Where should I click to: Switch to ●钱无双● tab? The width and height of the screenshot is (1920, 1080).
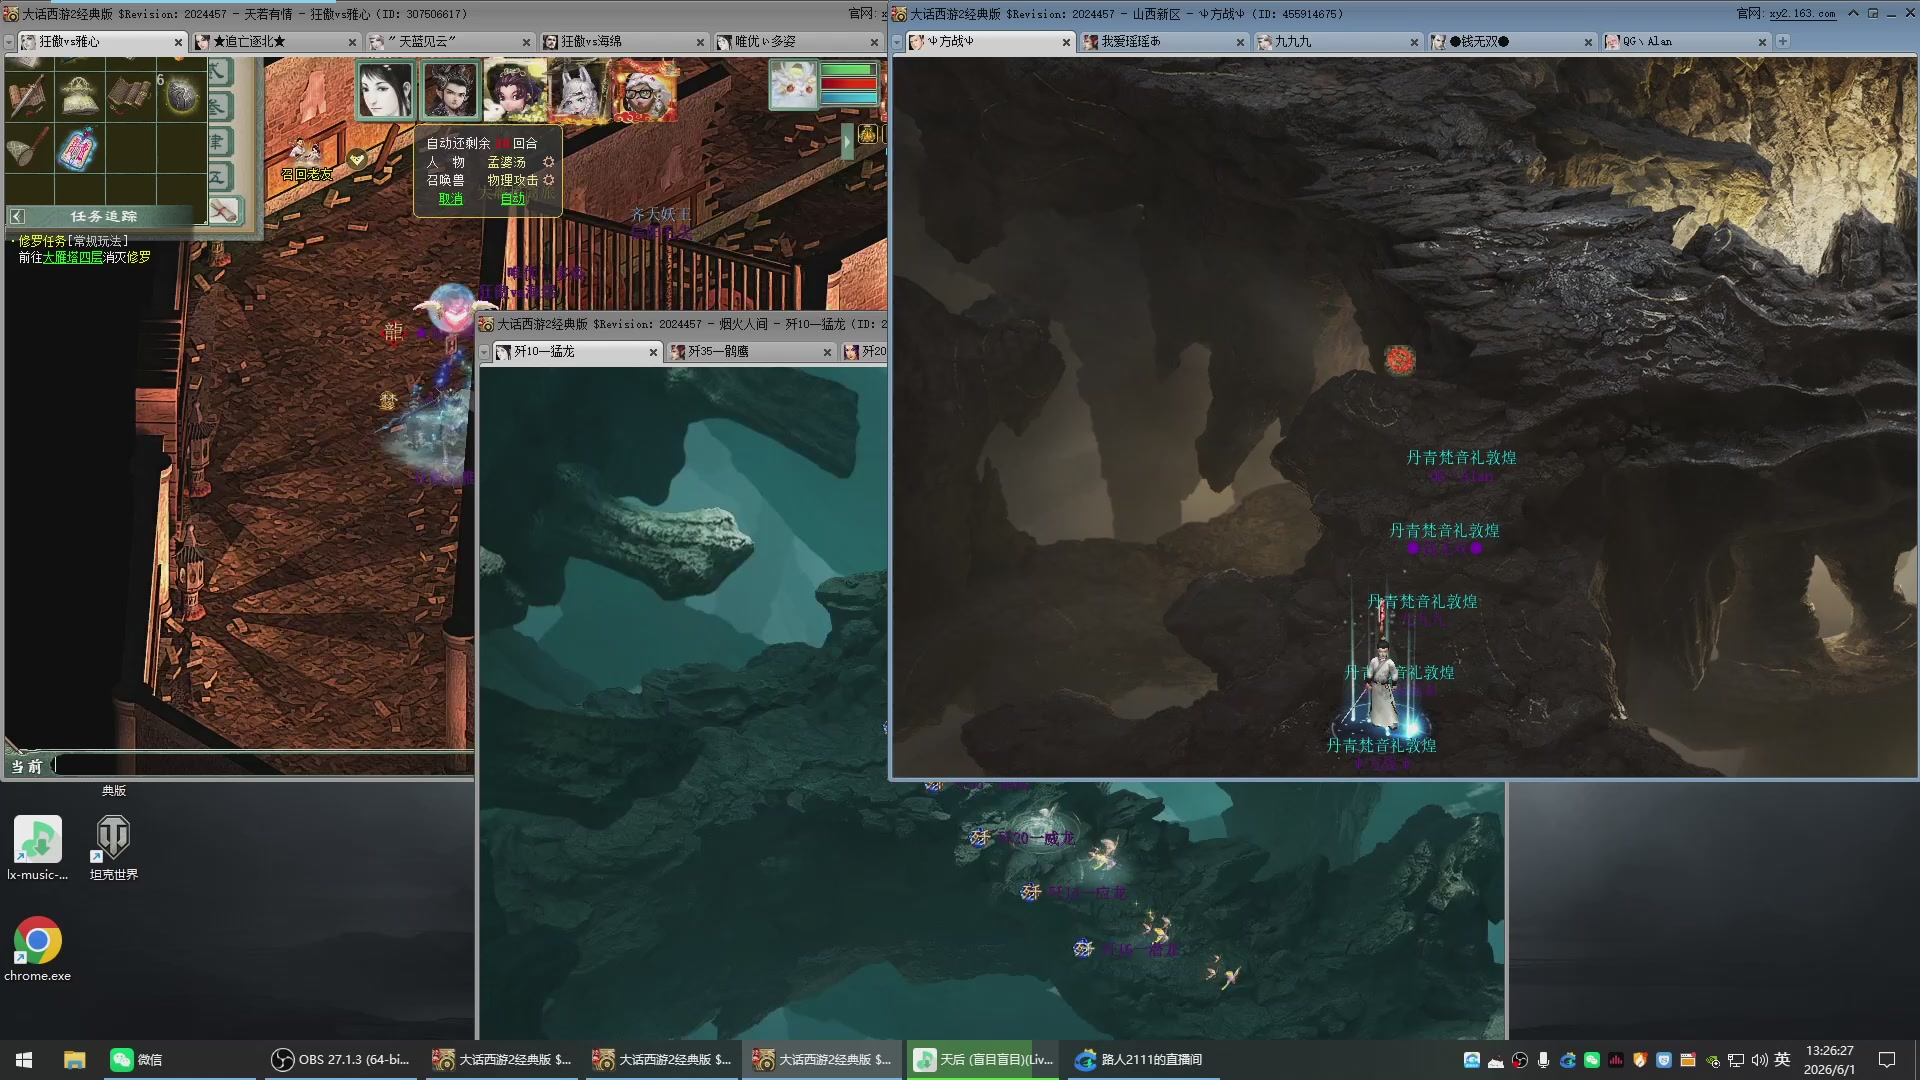pyautogui.click(x=1512, y=42)
